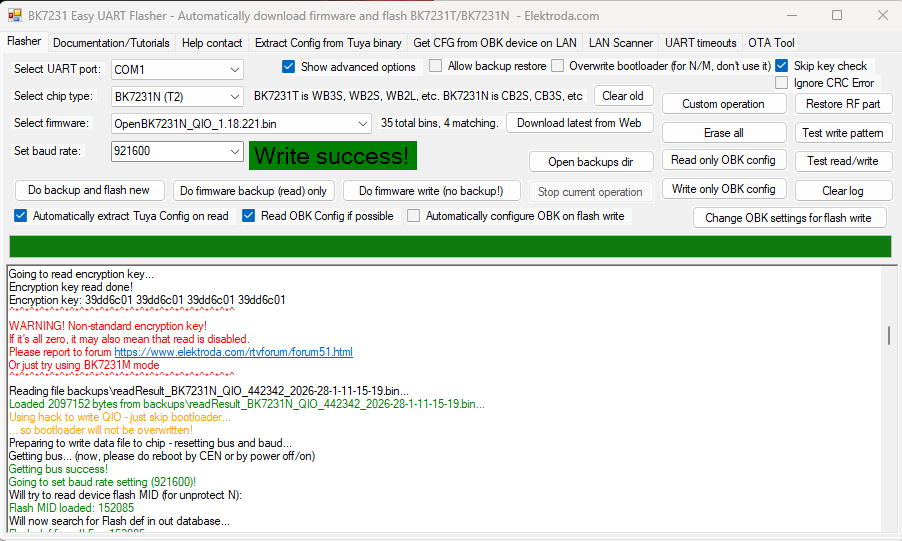Switch to Get CFG from OBK device on LAN tab
902x541 pixels.
pos(495,43)
